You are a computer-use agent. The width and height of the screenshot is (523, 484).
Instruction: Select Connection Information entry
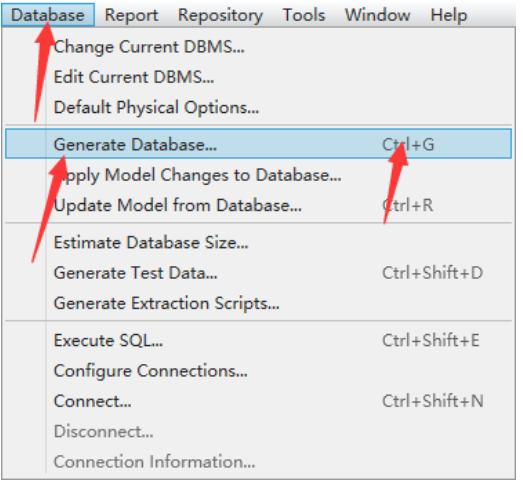click(258, 462)
